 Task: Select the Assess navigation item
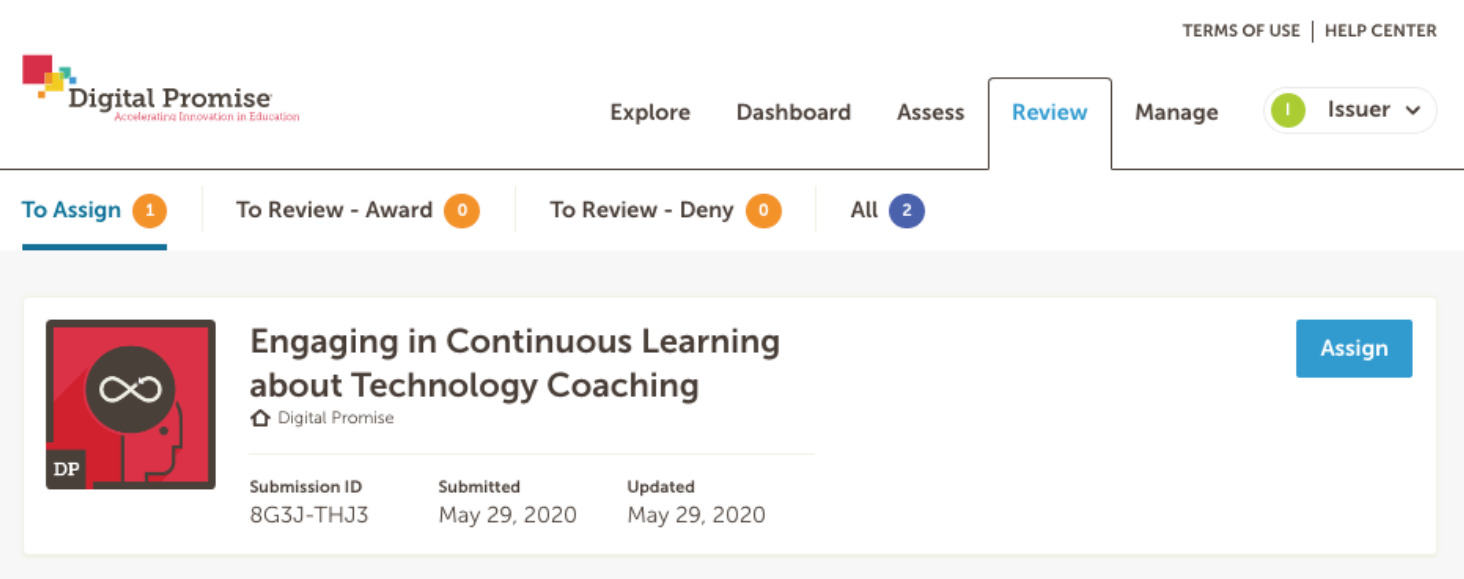click(x=931, y=112)
